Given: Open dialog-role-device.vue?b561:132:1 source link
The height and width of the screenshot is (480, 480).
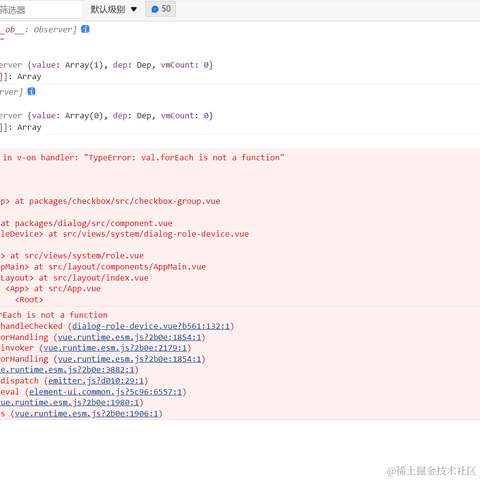Looking at the screenshot, I should click(x=151, y=326).
